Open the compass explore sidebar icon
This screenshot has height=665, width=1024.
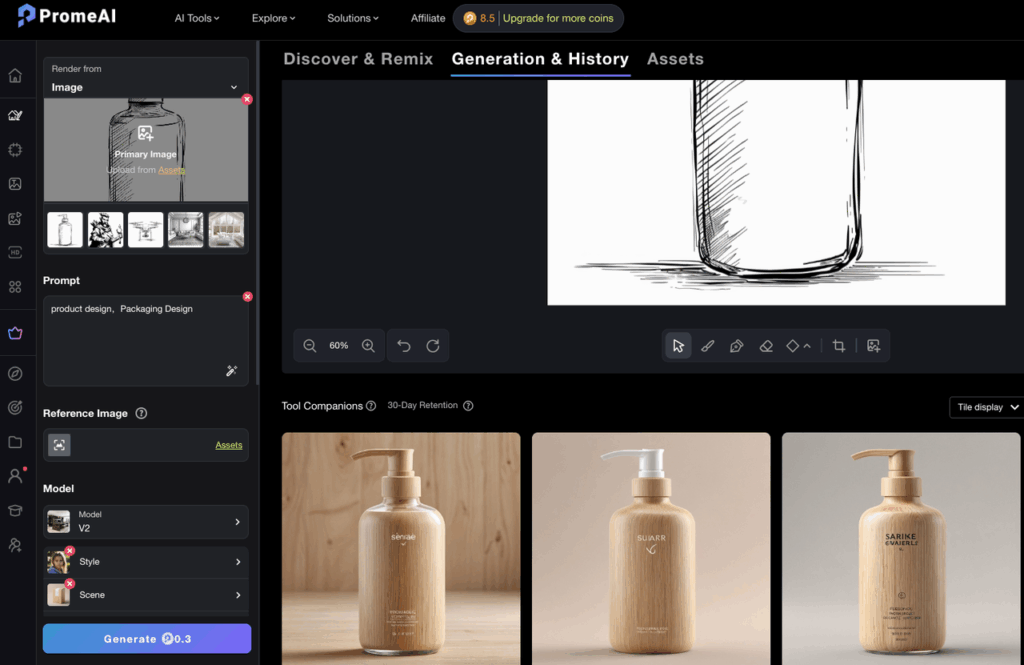click(x=15, y=374)
